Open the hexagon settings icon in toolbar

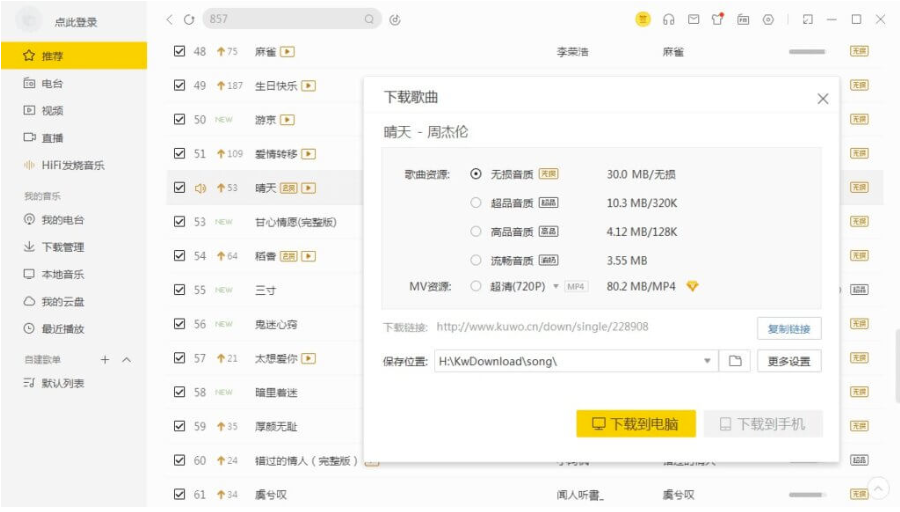click(x=768, y=19)
